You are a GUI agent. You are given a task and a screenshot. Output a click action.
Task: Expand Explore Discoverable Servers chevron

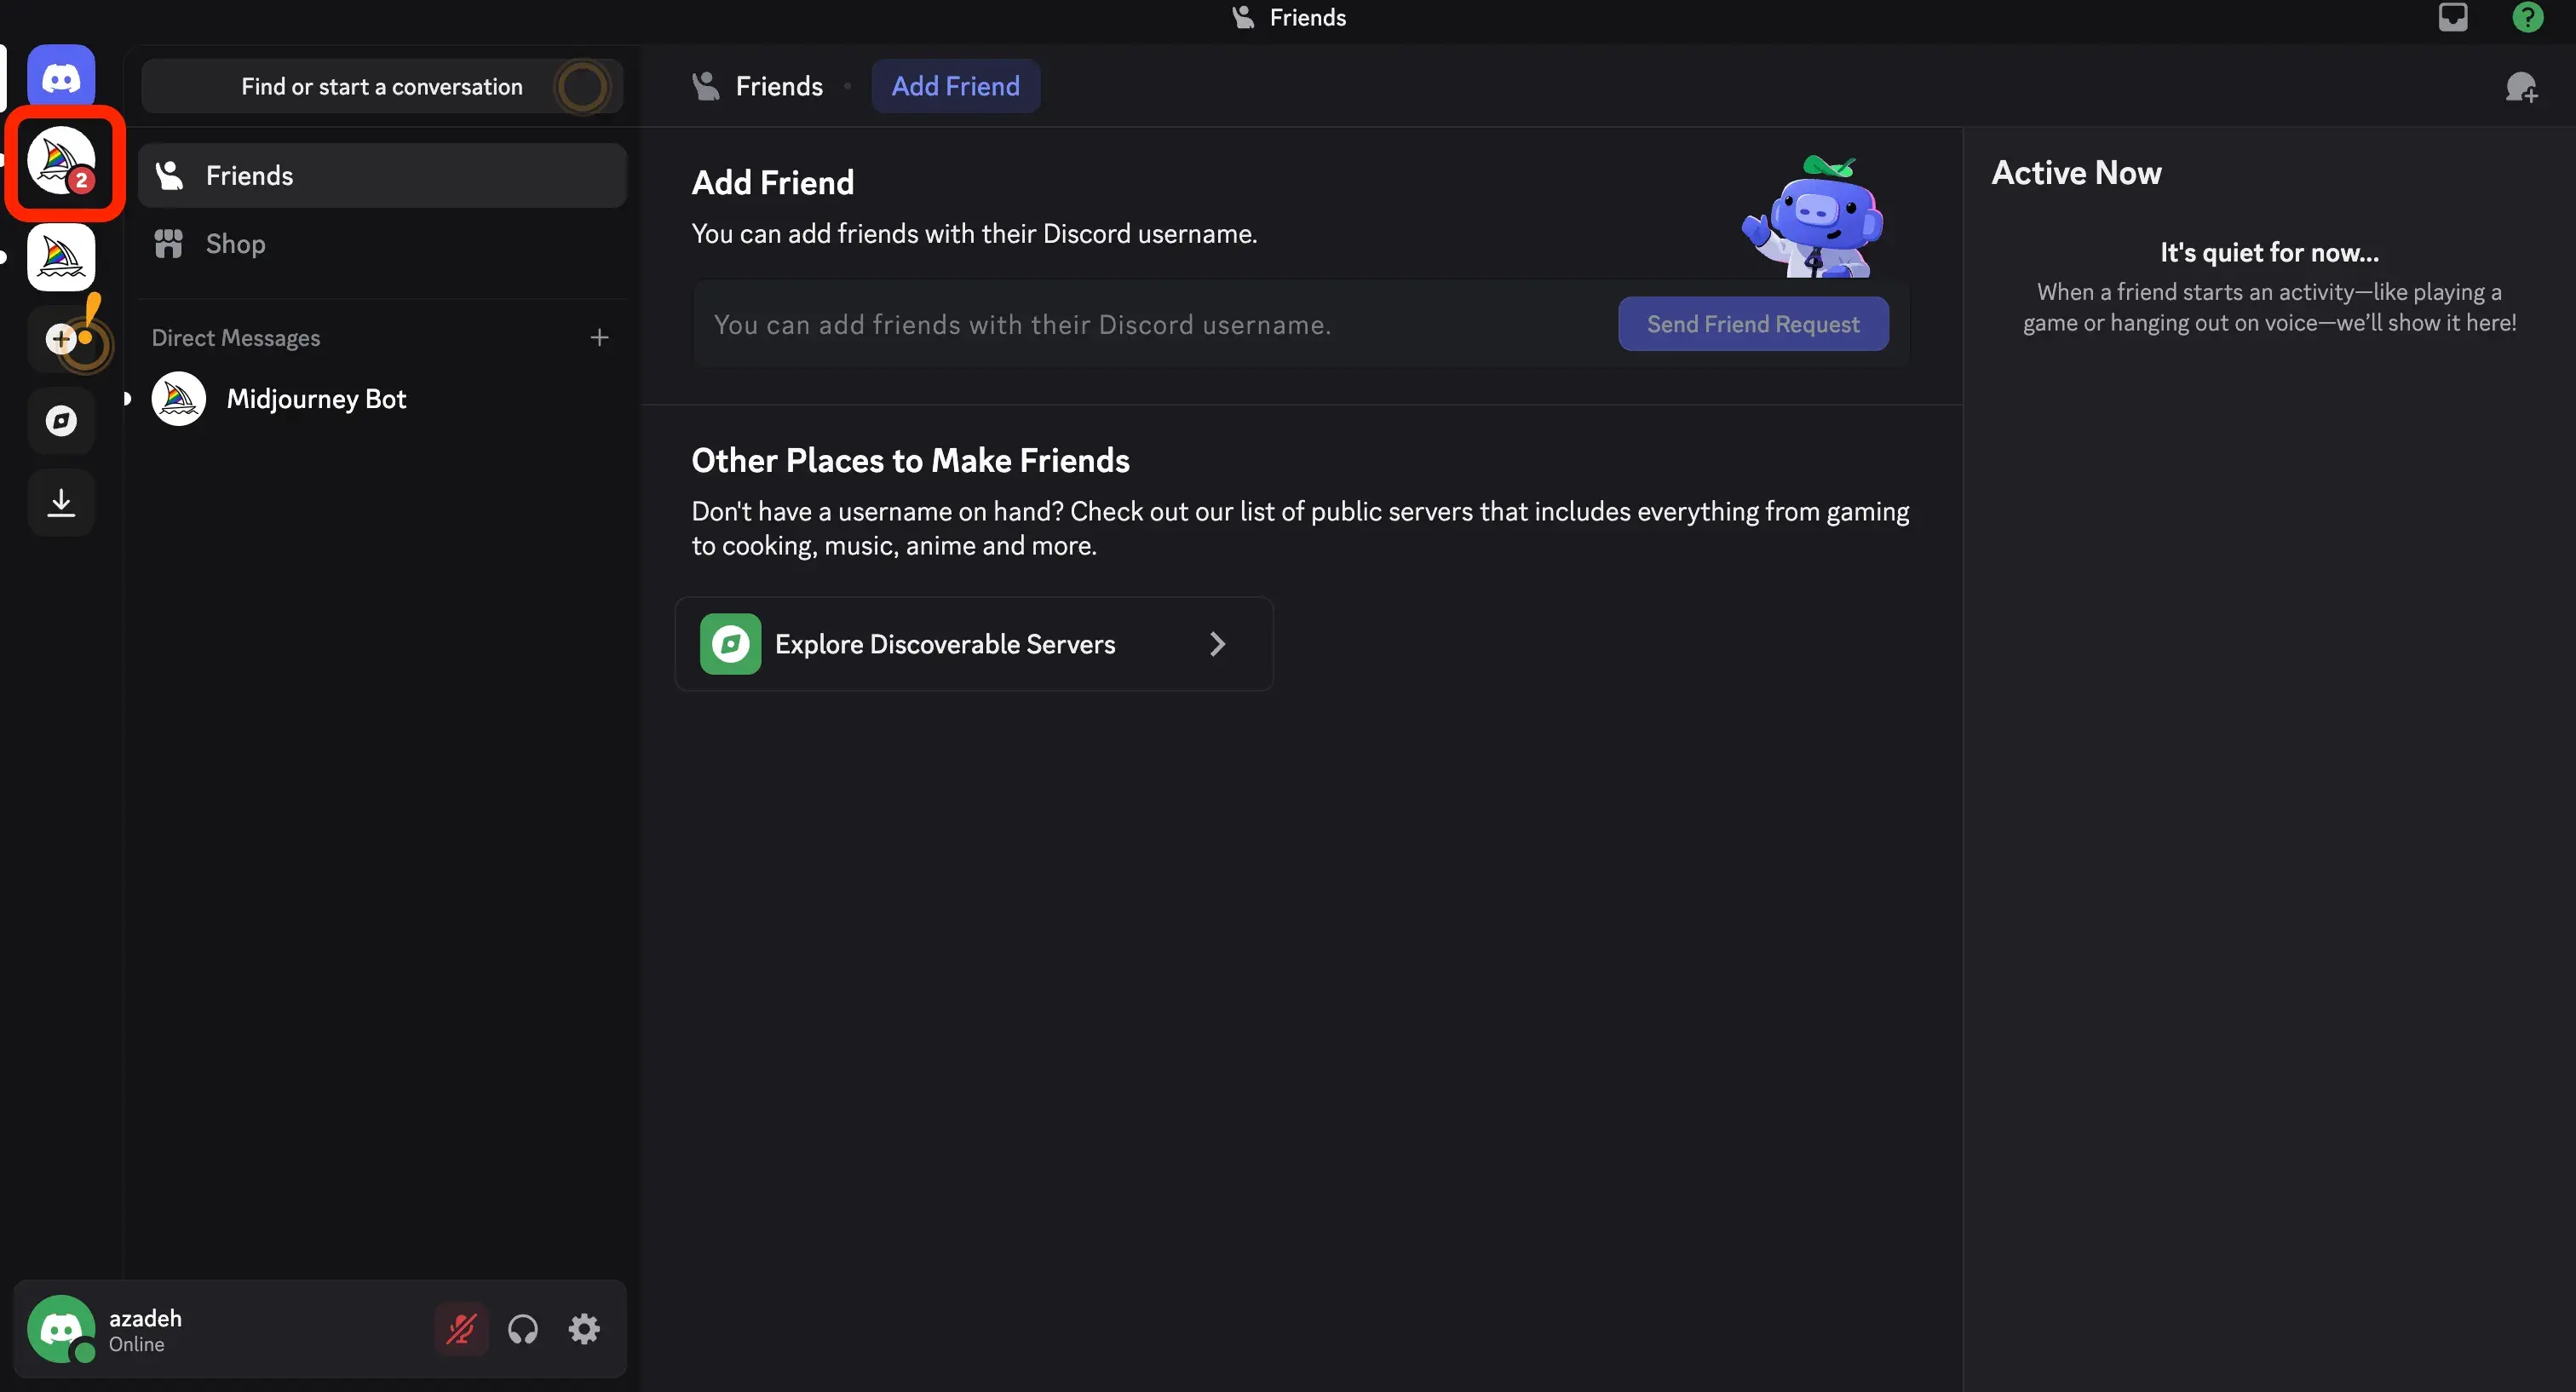1217,644
